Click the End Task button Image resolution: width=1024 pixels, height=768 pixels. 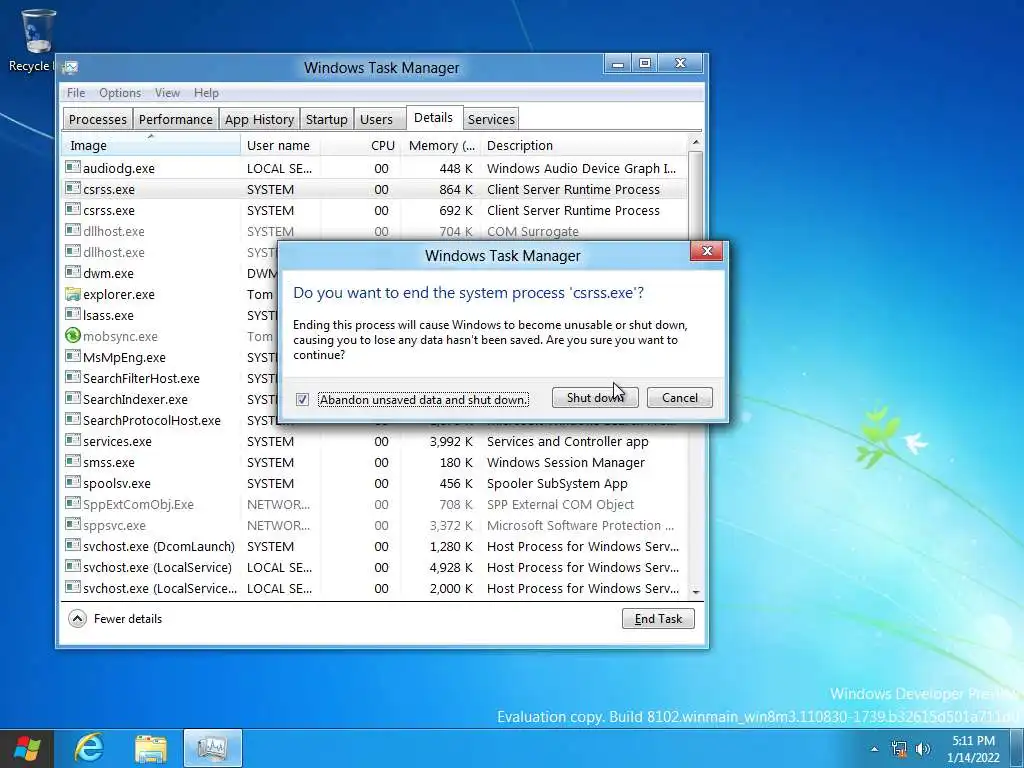point(658,618)
